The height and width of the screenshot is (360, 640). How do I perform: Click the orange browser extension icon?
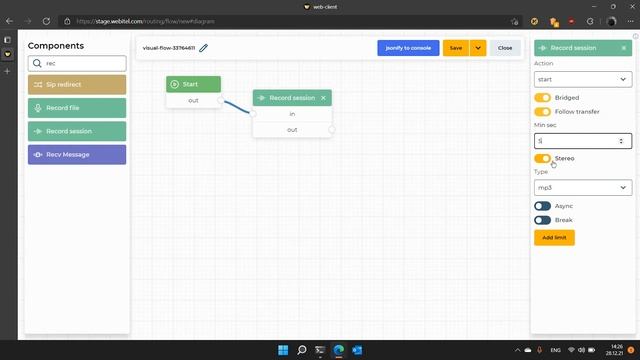pos(534,21)
